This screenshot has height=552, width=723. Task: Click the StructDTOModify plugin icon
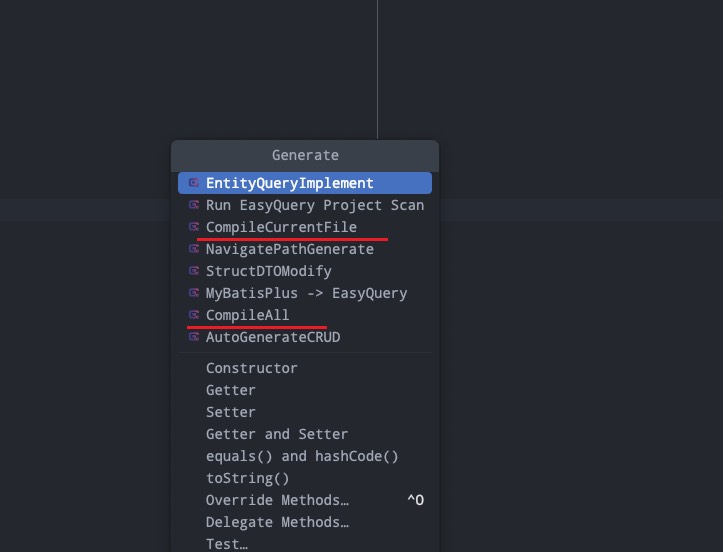pos(194,271)
